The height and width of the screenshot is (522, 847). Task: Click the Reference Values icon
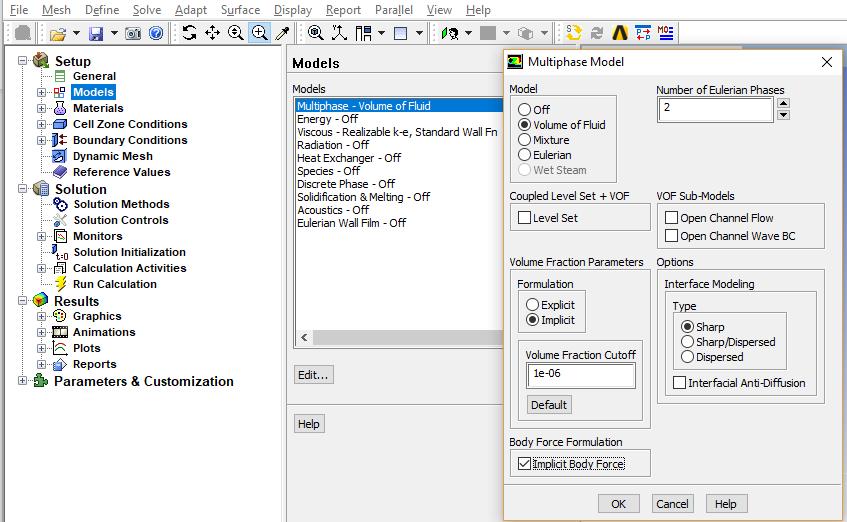(x=60, y=172)
